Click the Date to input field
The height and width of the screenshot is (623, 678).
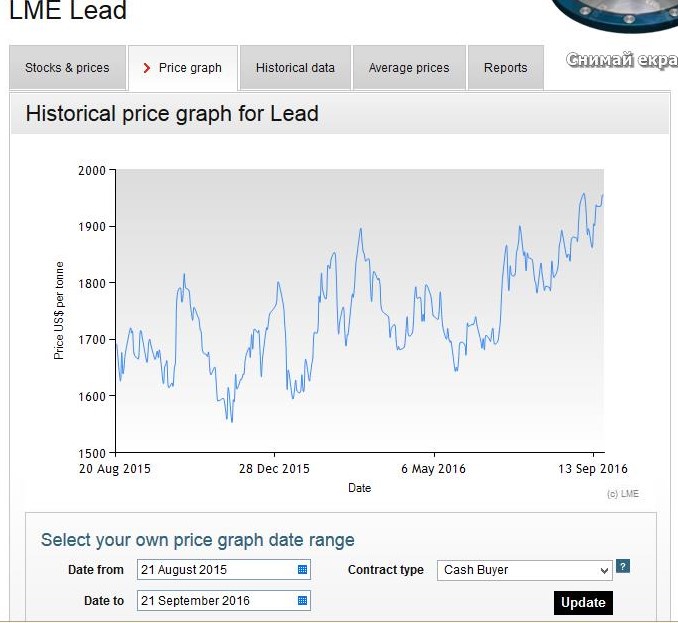[224, 601]
